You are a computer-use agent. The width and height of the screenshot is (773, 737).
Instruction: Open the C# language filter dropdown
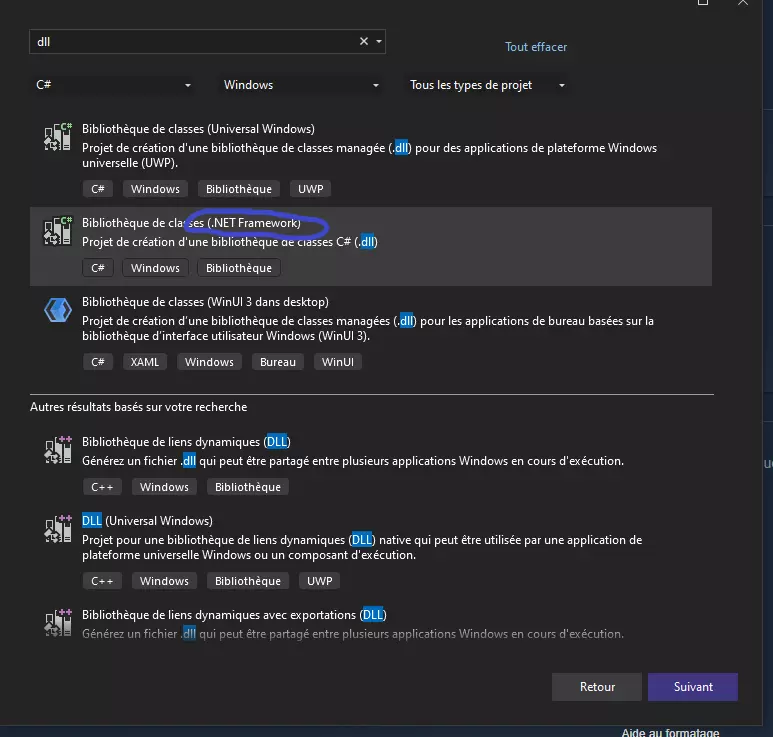(113, 85)
